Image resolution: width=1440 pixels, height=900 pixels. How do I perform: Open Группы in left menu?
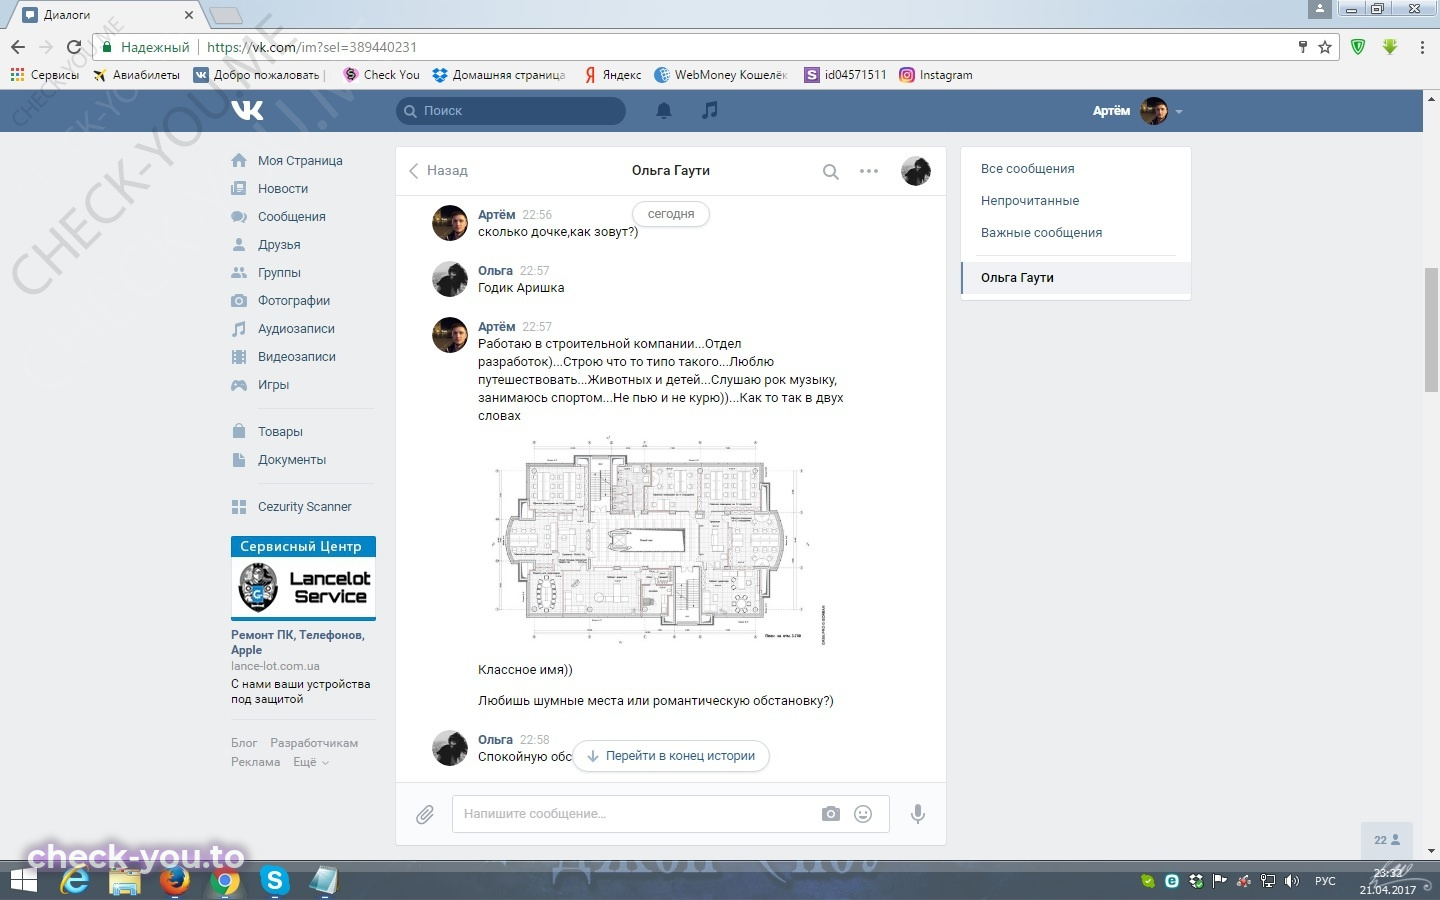(x=279, y=273)
